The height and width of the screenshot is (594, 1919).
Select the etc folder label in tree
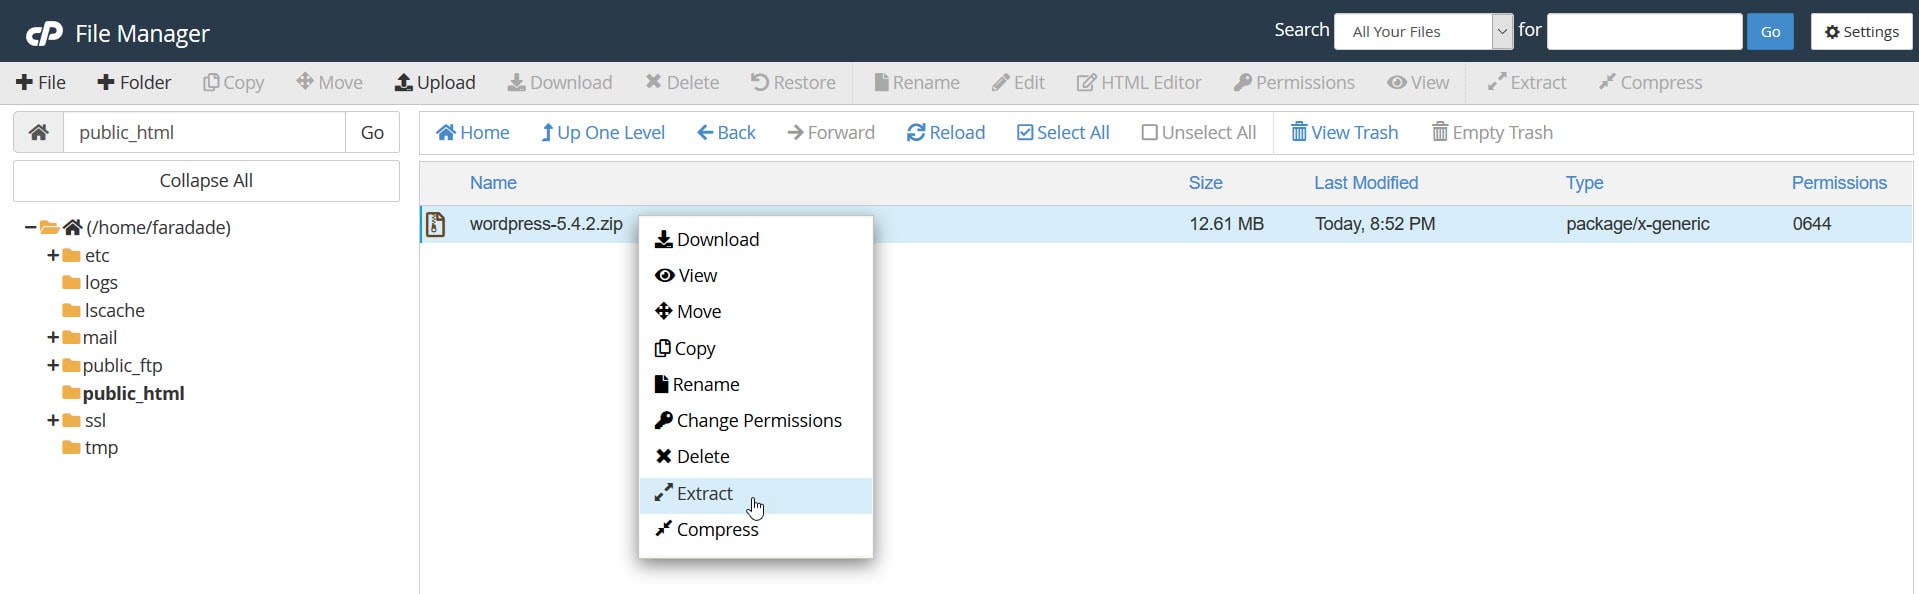pyautogui.click(x=96, y=255)
